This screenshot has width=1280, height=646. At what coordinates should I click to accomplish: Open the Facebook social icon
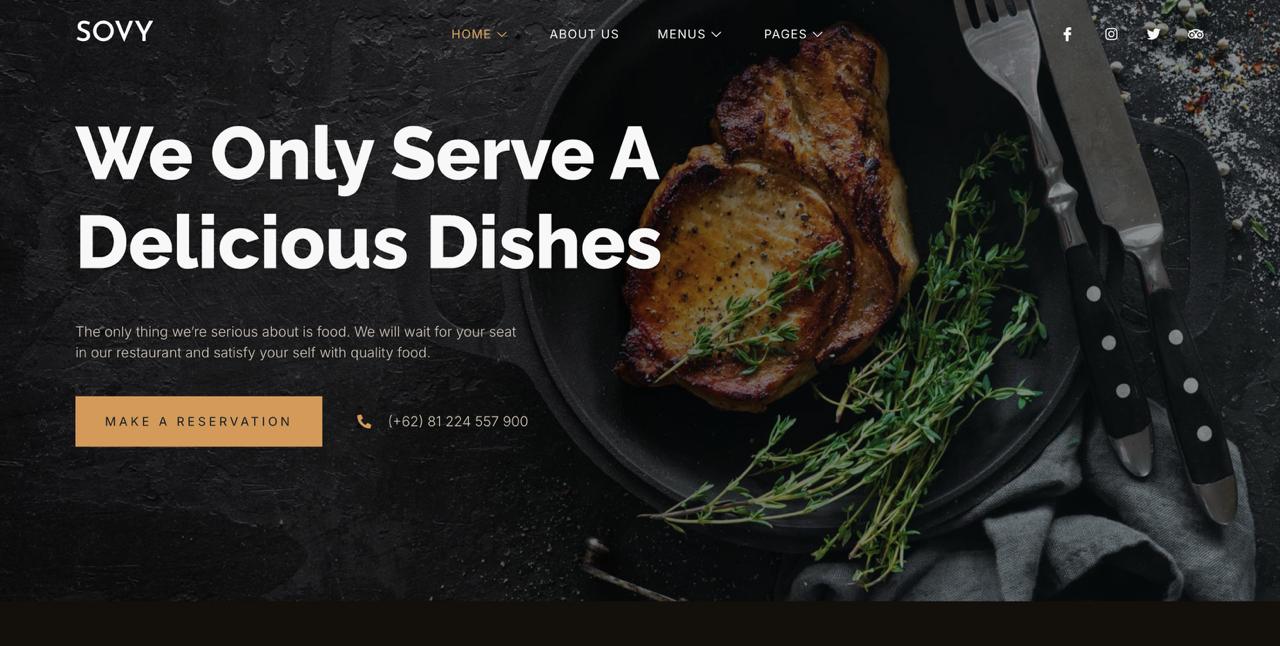(x=1067, y=34)
